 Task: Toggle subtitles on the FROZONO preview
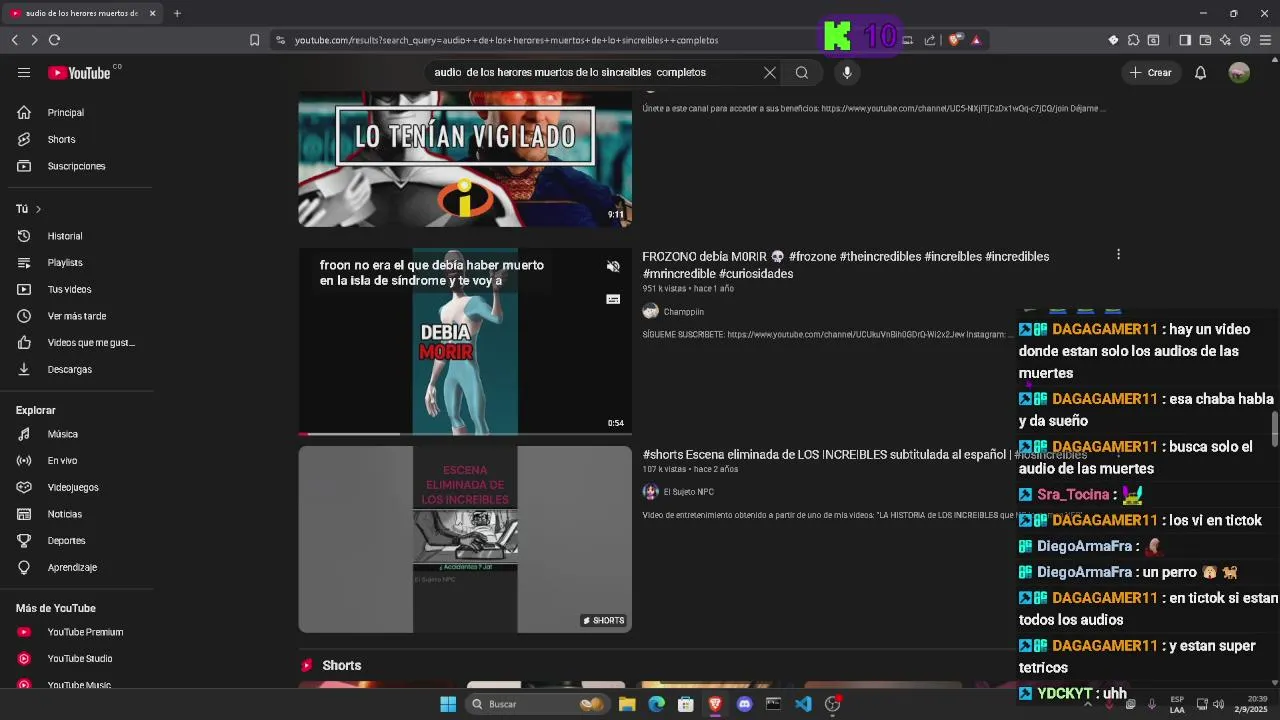tap(613, 299)
